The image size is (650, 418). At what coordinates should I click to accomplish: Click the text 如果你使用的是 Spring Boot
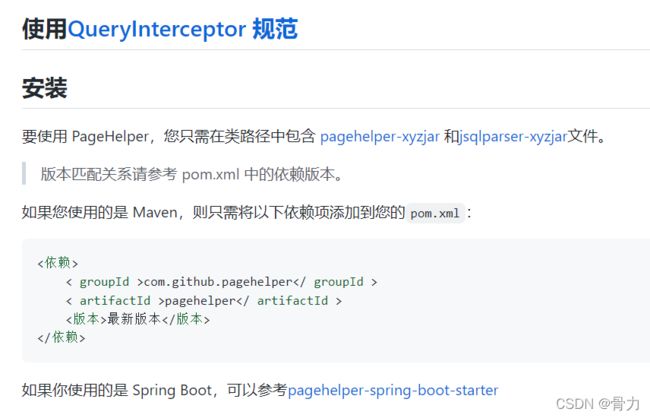pos(117,390)
